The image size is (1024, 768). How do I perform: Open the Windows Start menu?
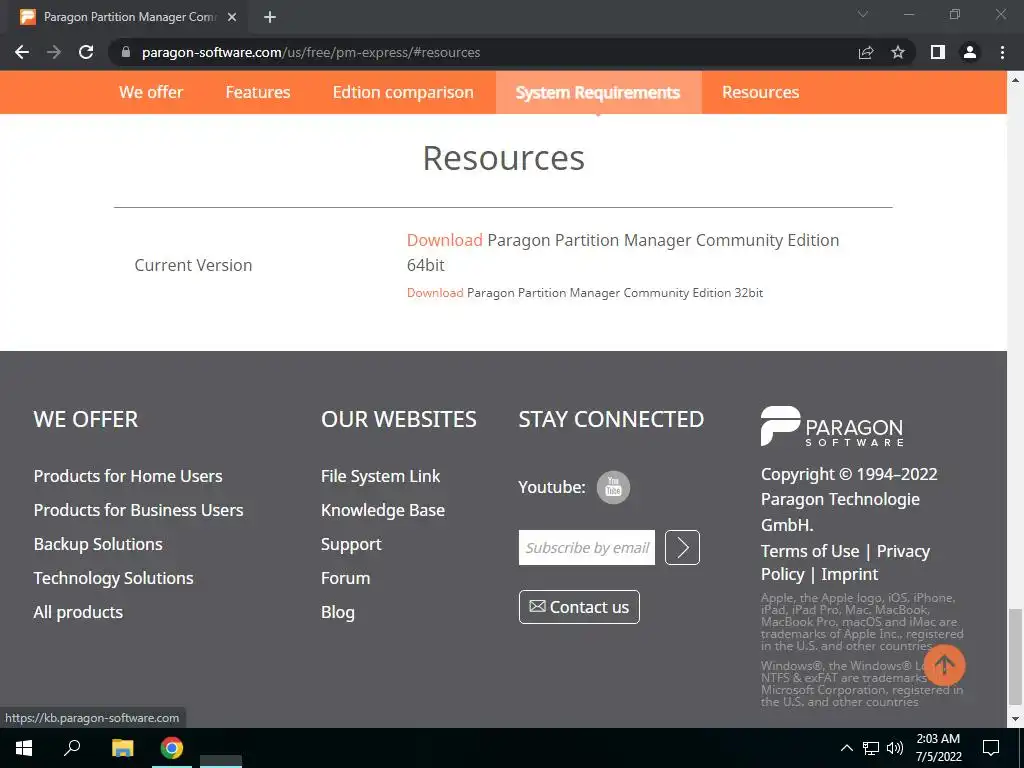click(24, 748)
